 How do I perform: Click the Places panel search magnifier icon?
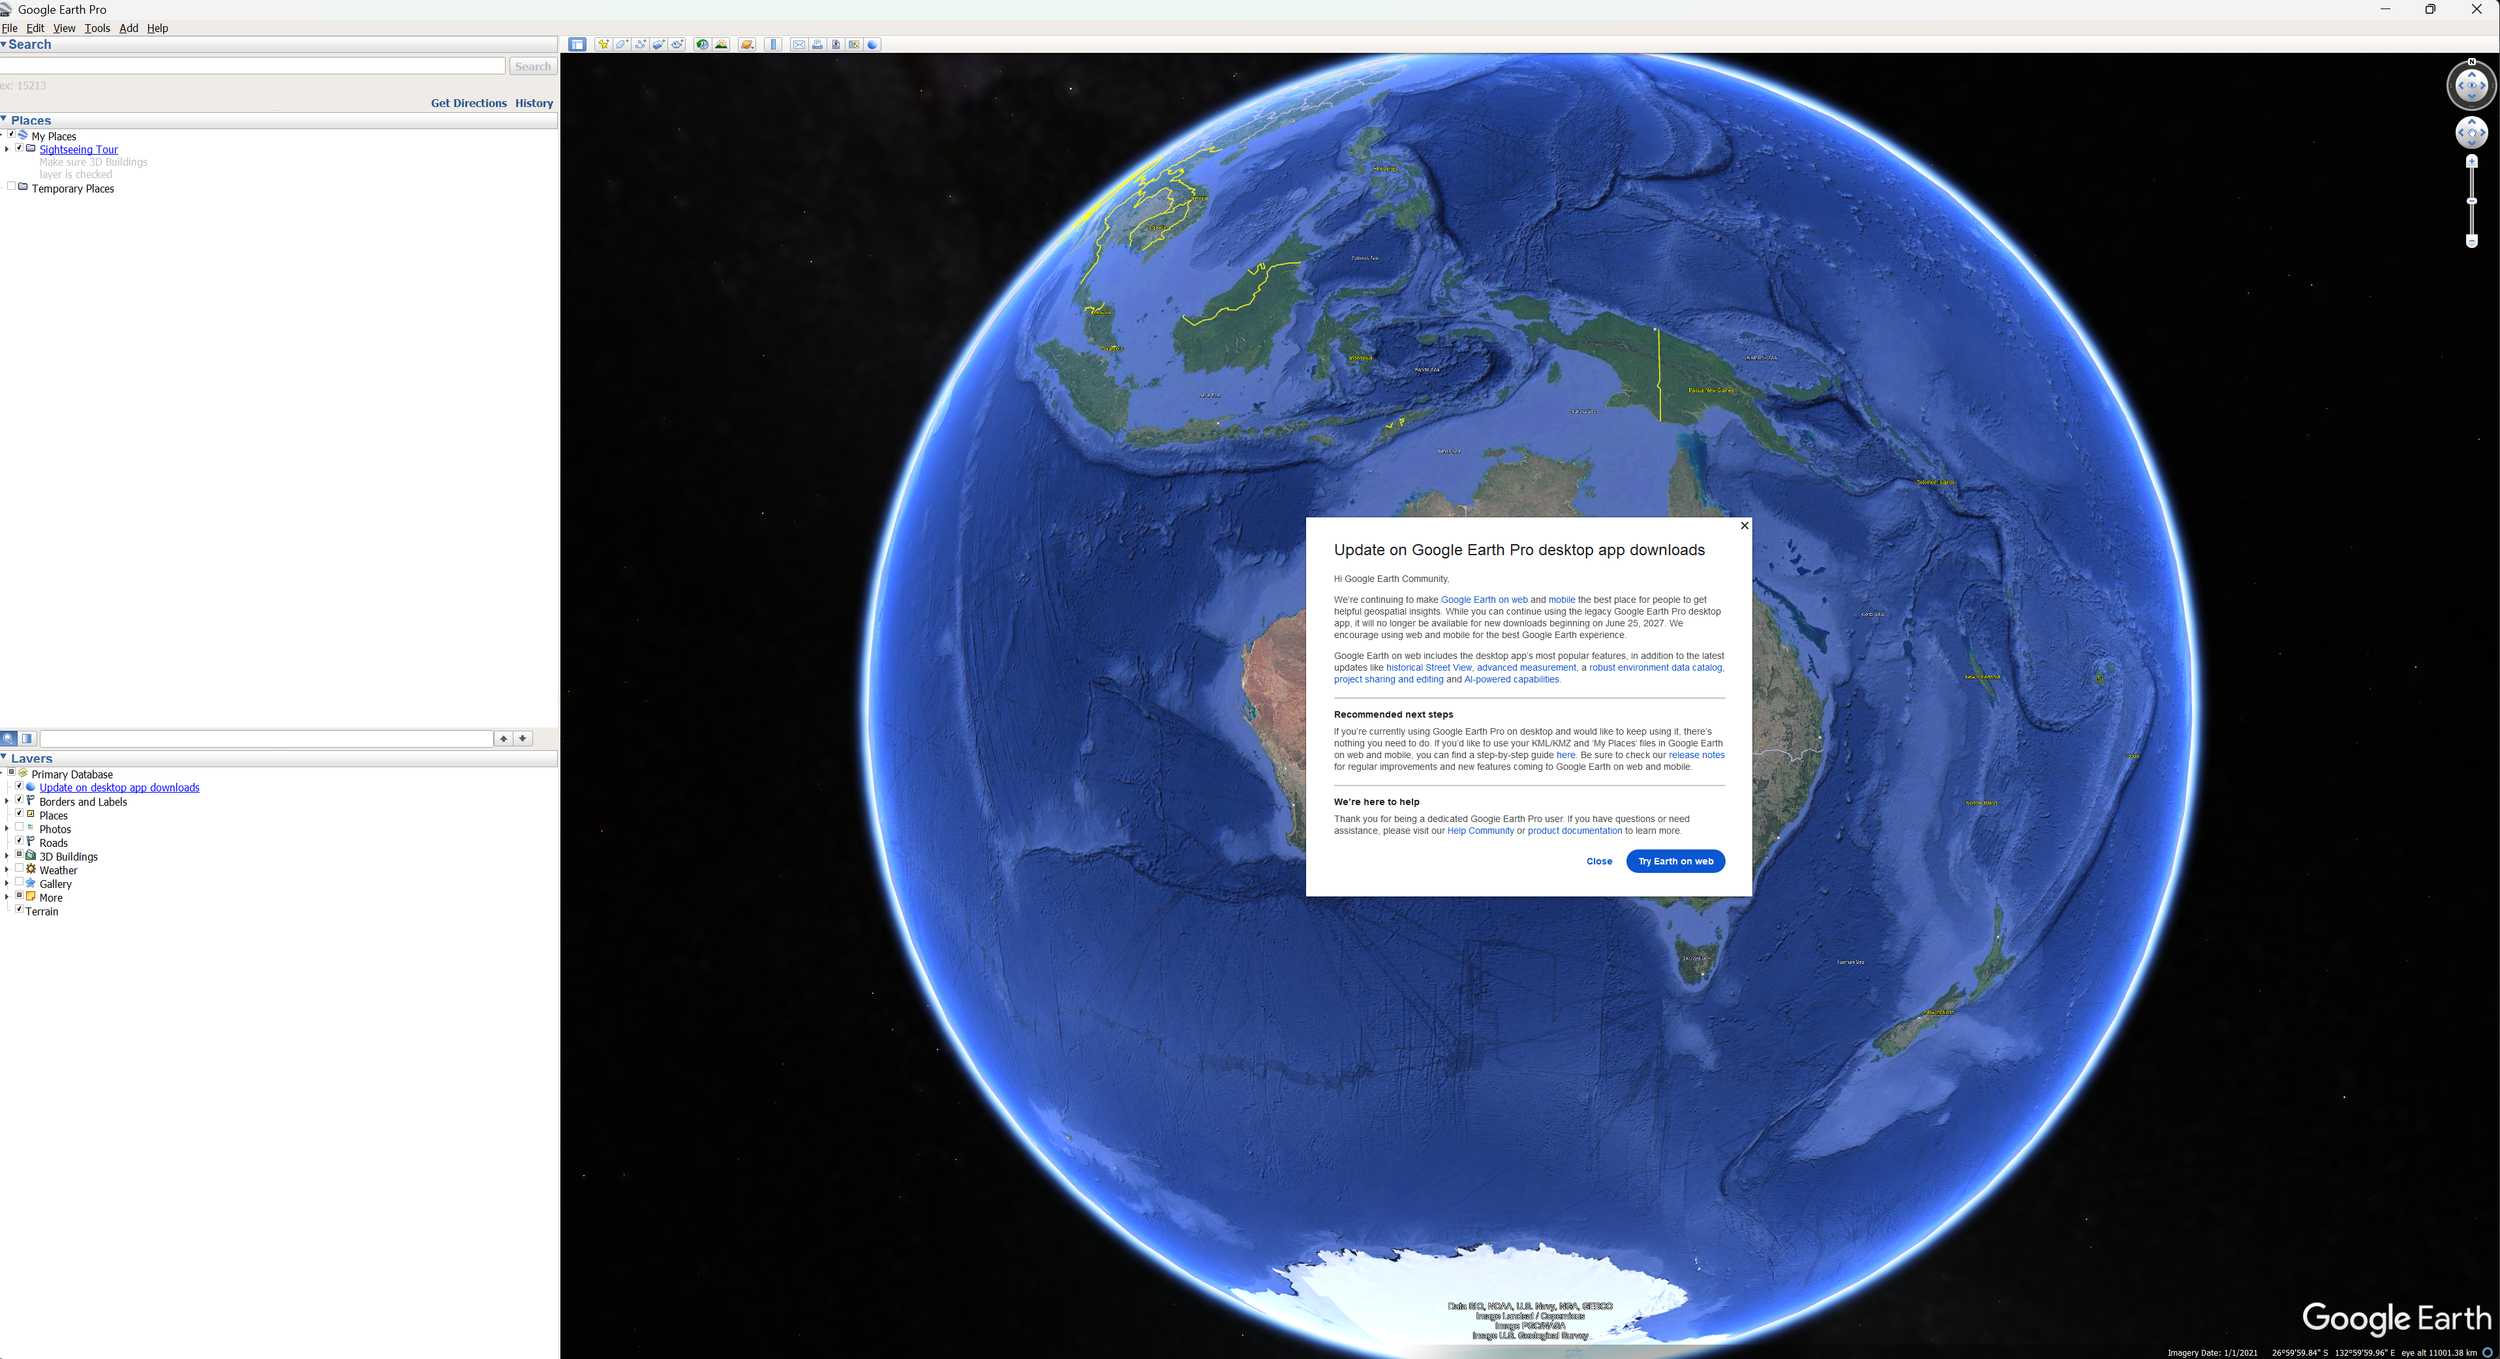click(9, 739)
